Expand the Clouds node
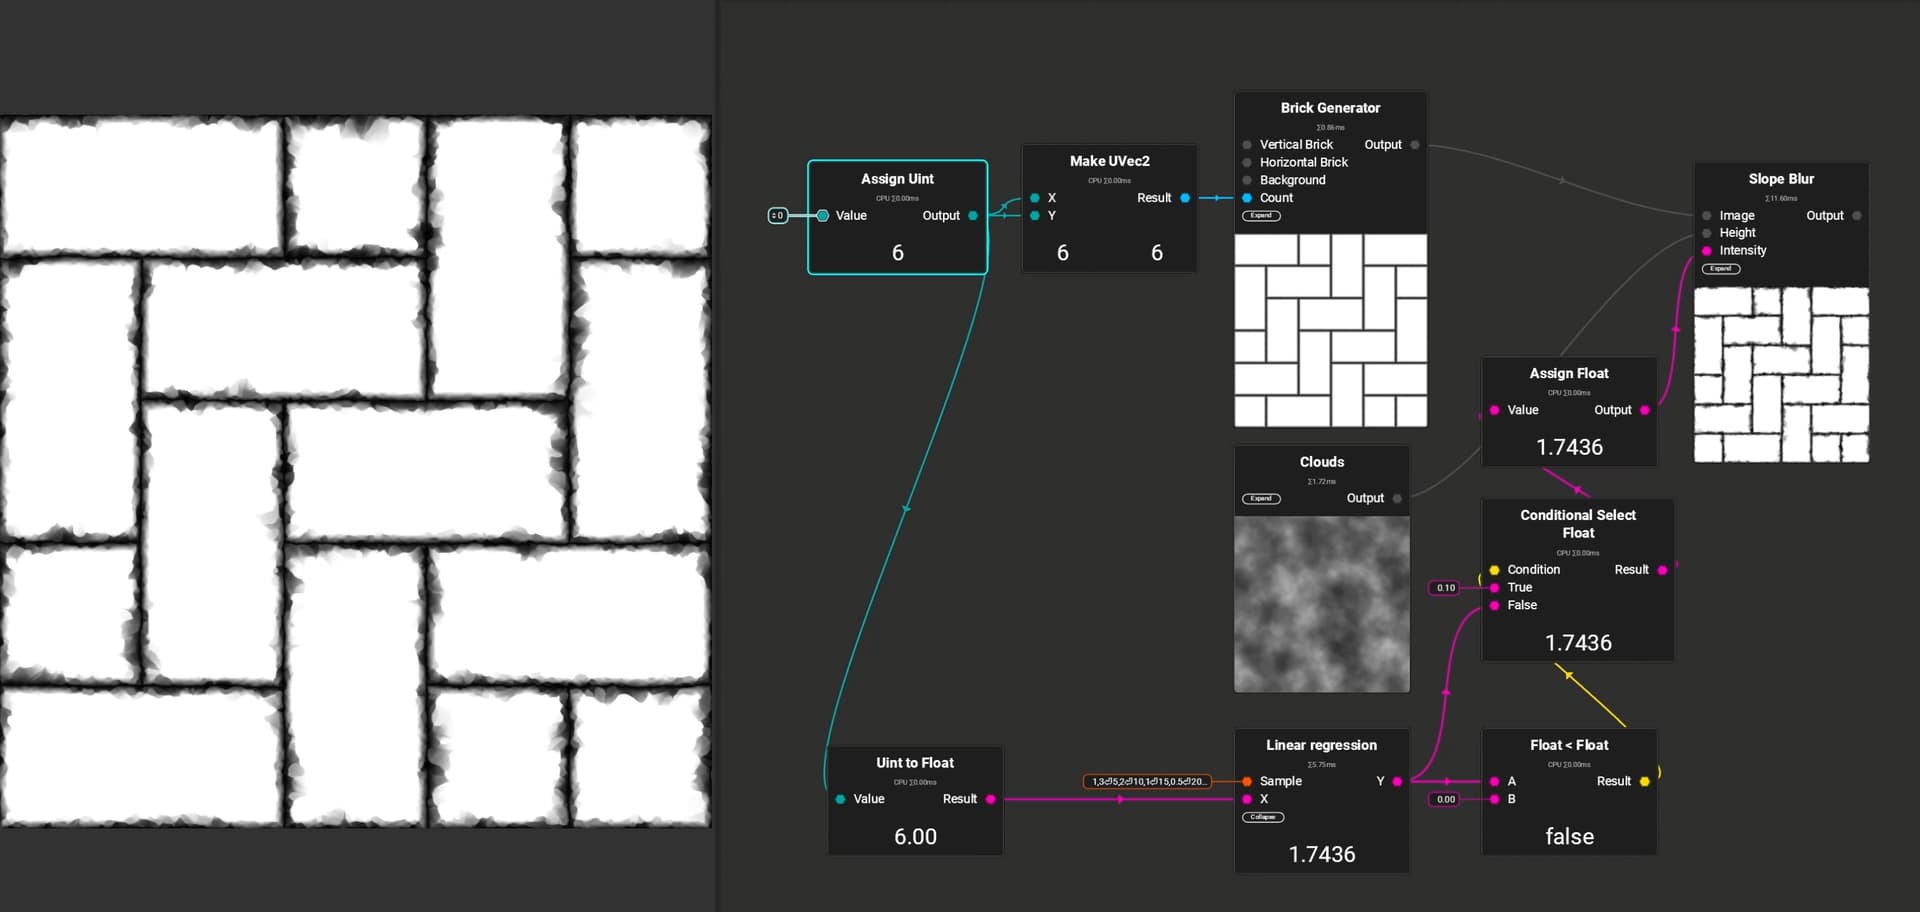This screenshot has width=1920, height=912. coord(1261,498)
